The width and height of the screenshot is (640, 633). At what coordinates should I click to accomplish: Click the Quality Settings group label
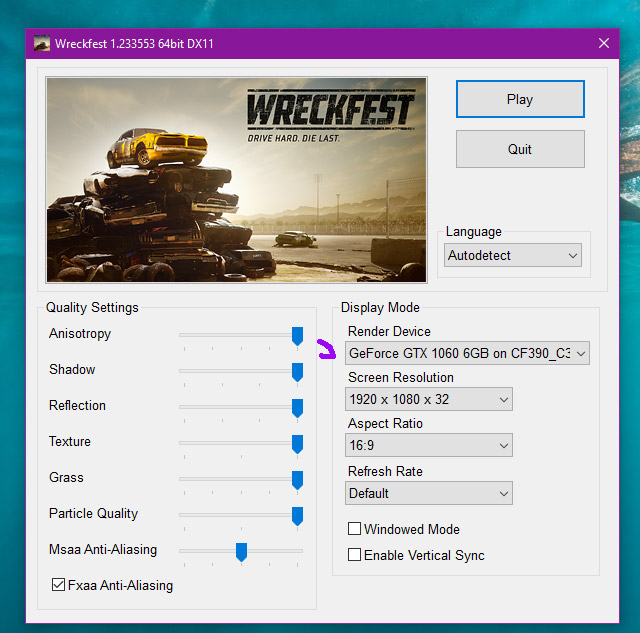click(x=92, y=307)
